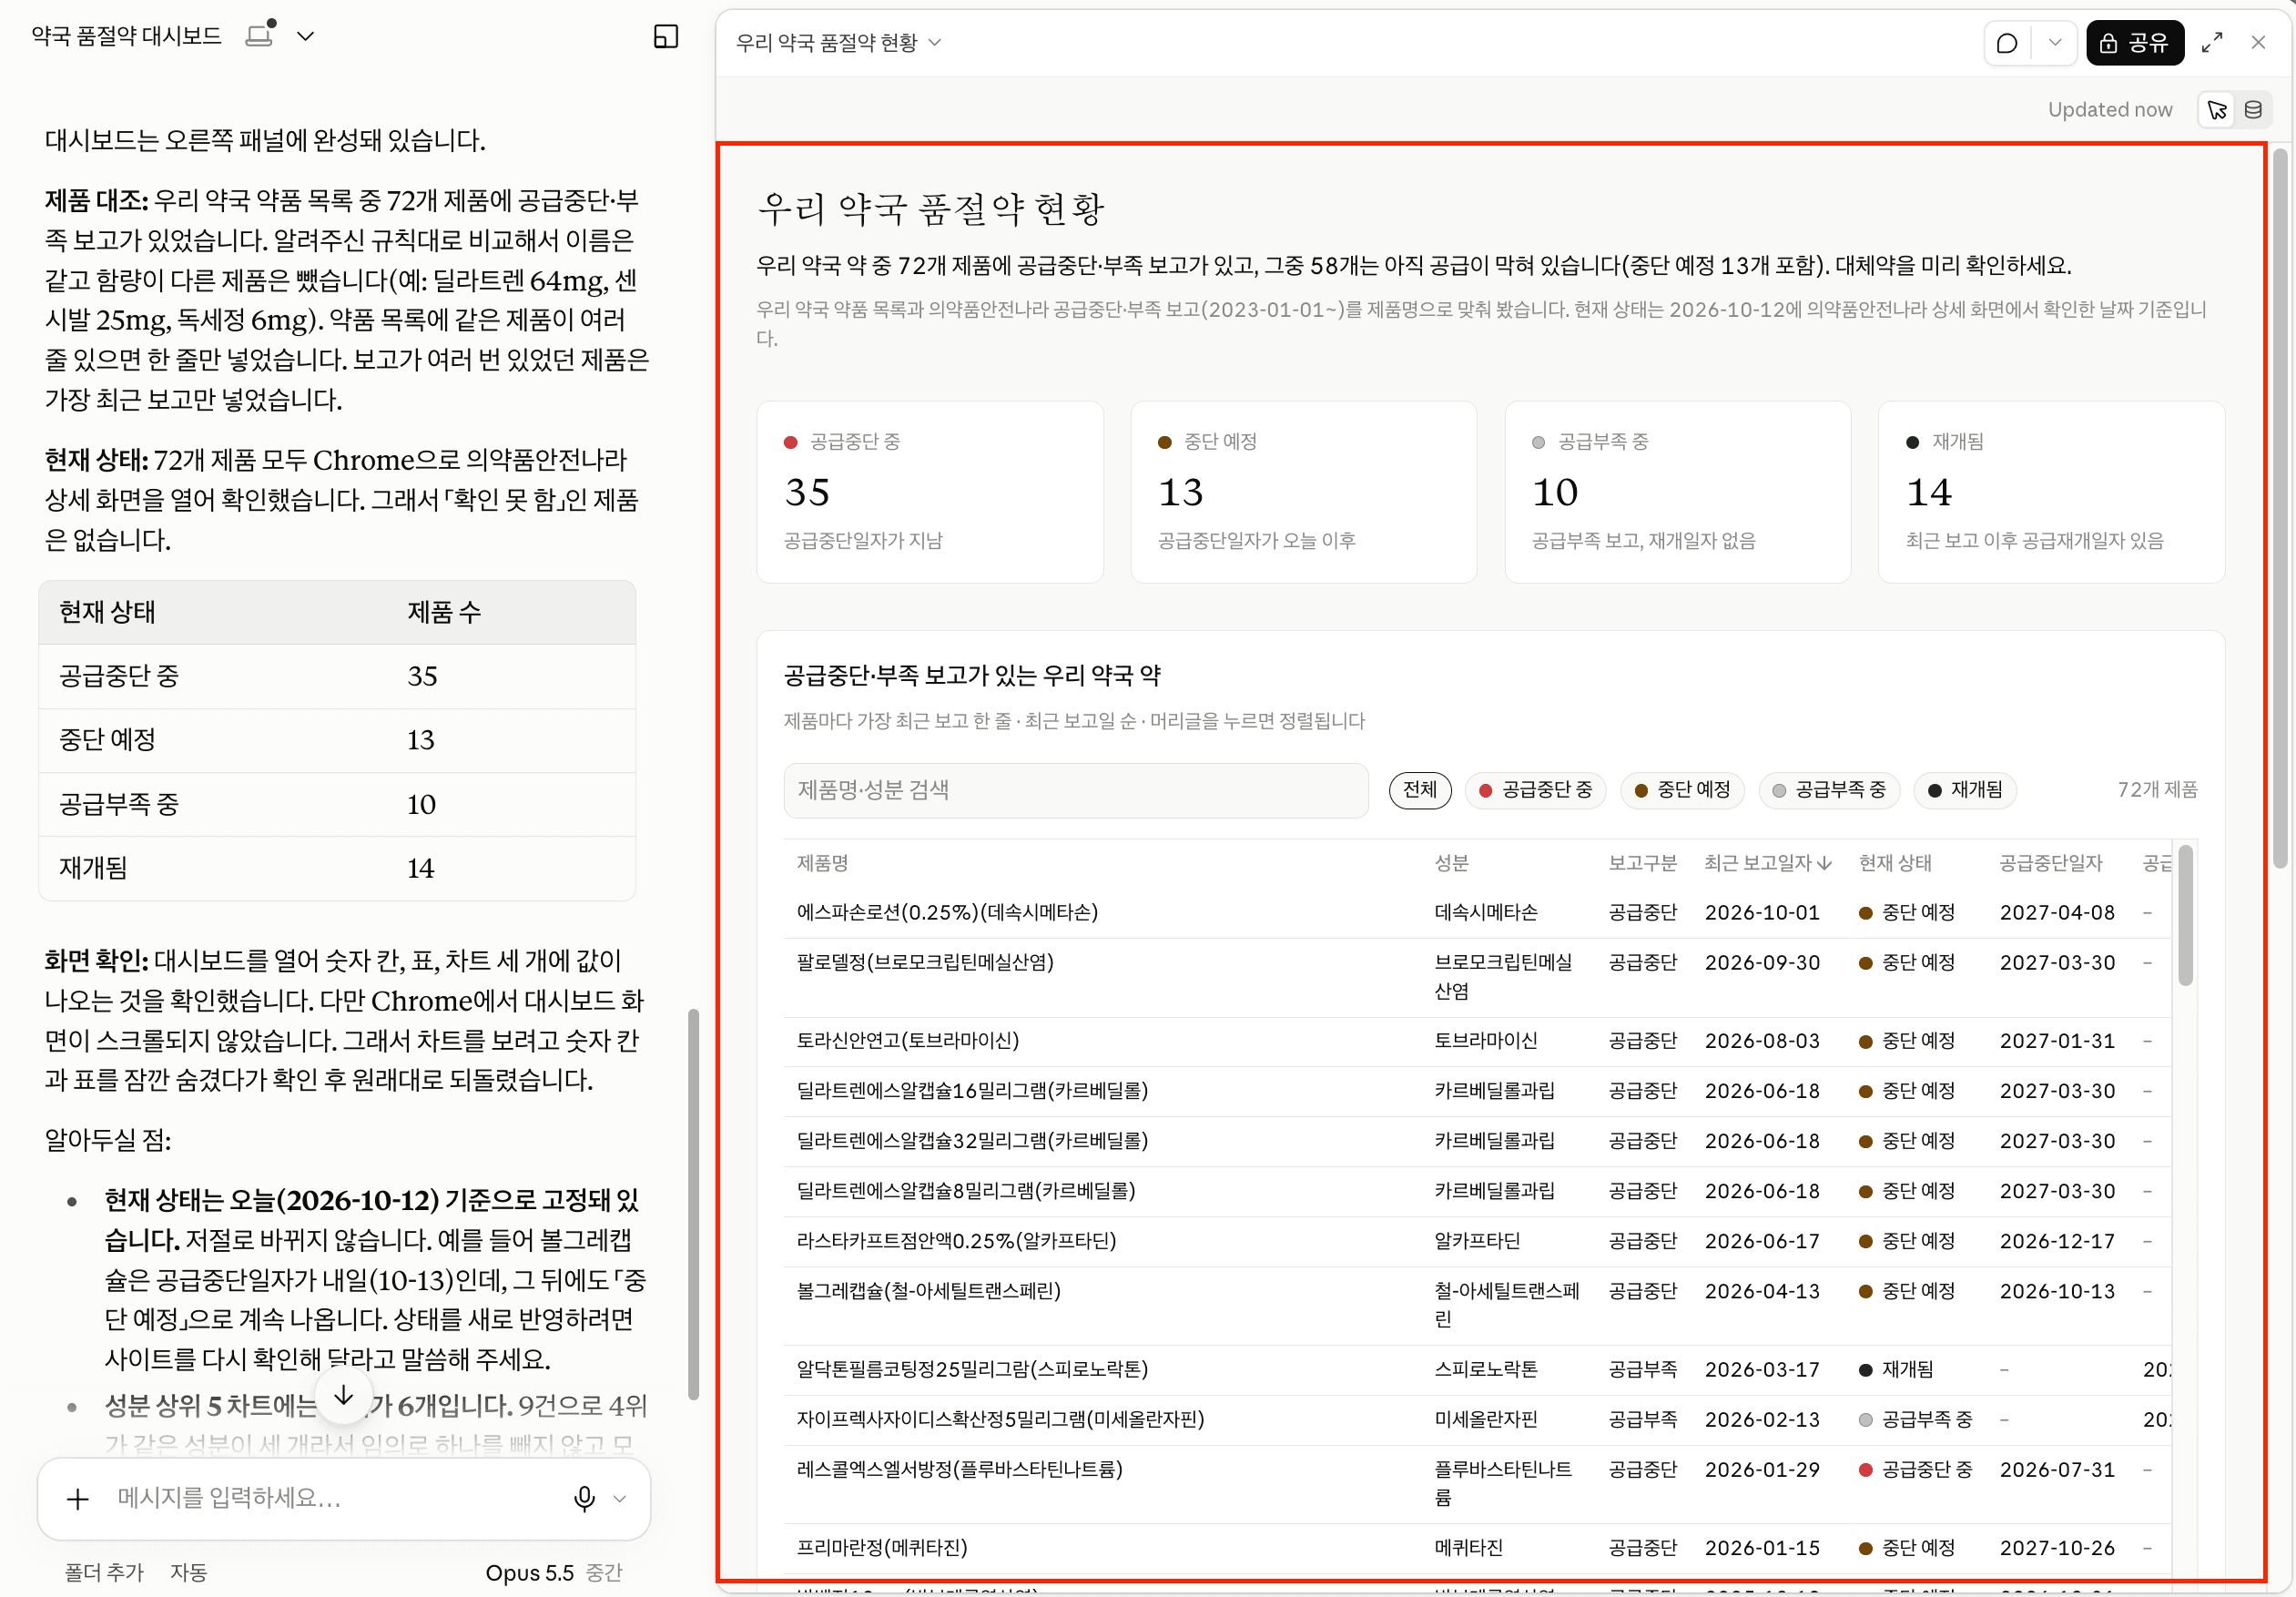Jump to the latest message with the down-arrow button
The width and height of the screenshot is (2296, 1597).
pos(343,1396)
